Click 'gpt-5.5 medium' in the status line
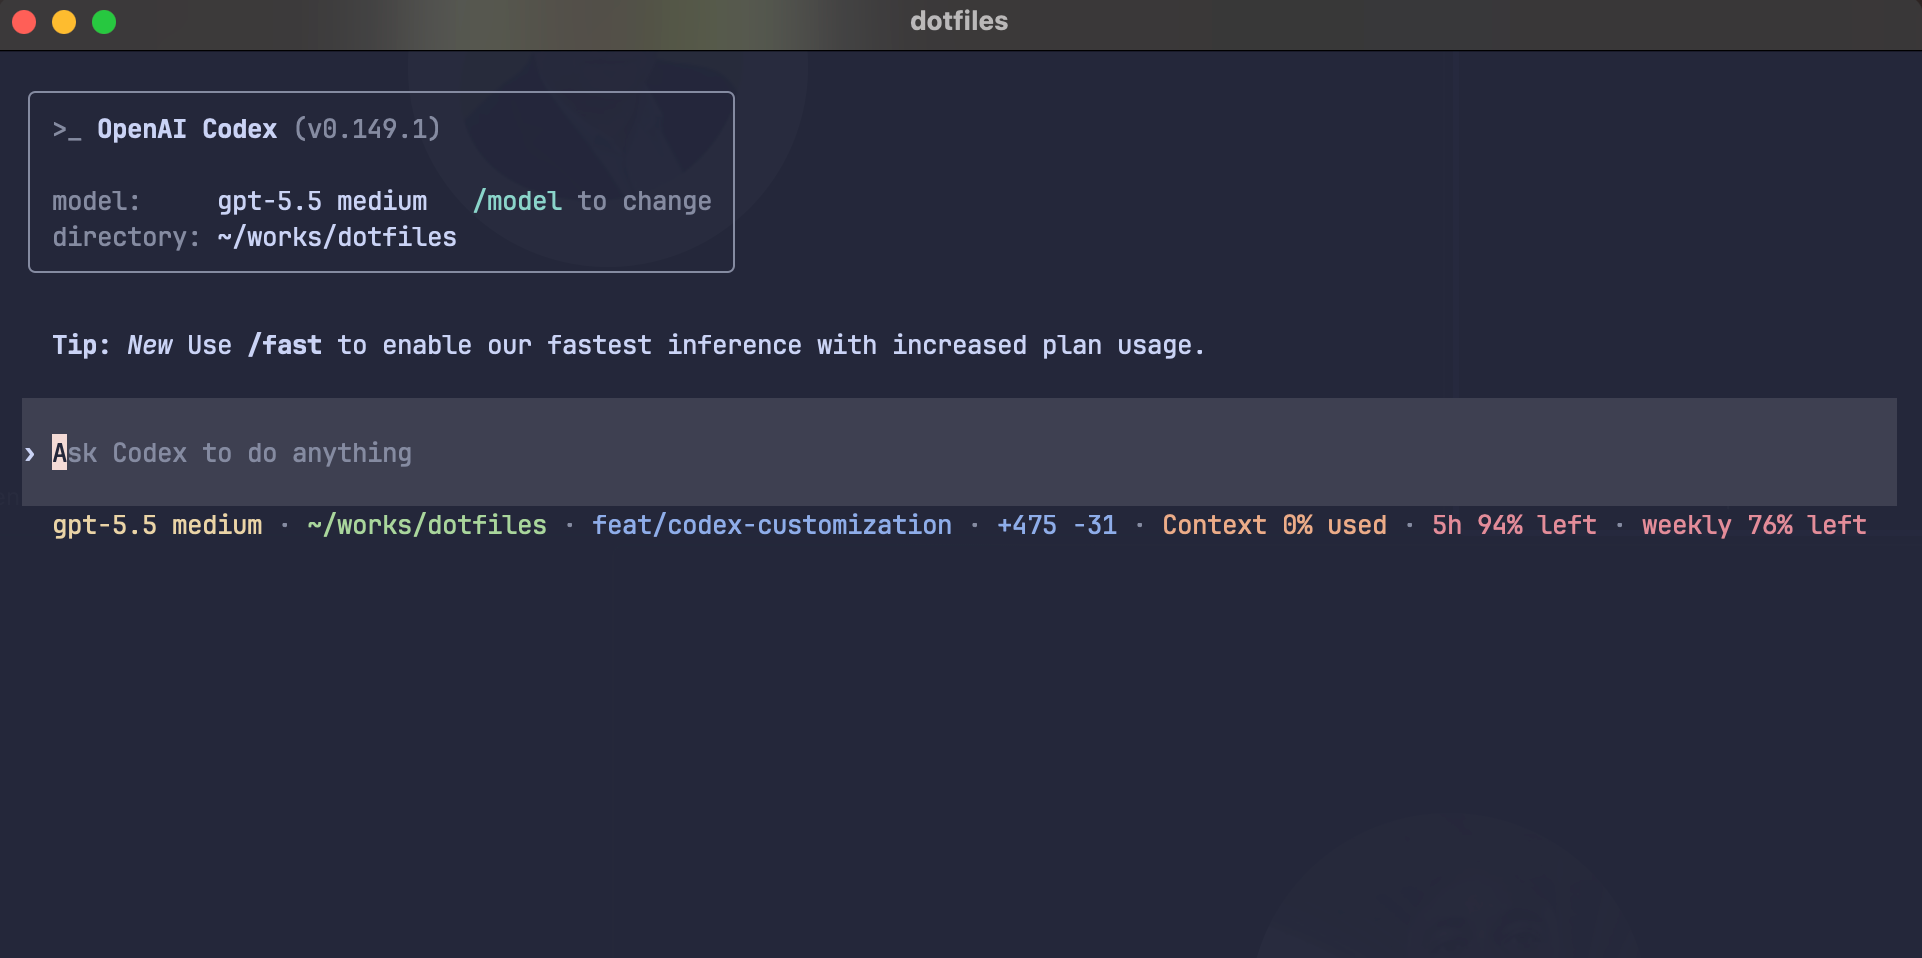This screenshot has height=958, width=1922. coord(157,525)
